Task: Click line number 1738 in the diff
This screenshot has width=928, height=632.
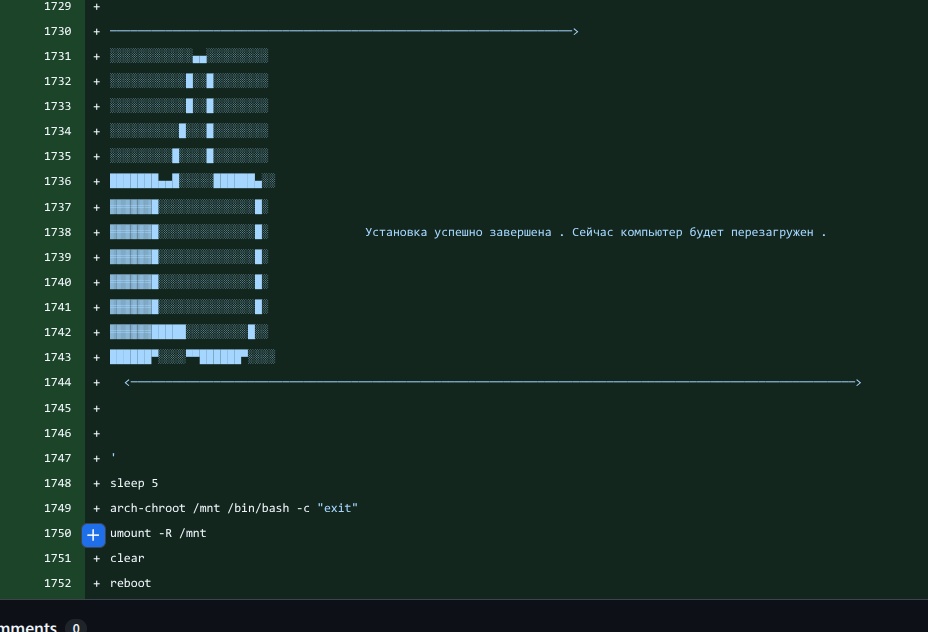Action: [57, 233]
